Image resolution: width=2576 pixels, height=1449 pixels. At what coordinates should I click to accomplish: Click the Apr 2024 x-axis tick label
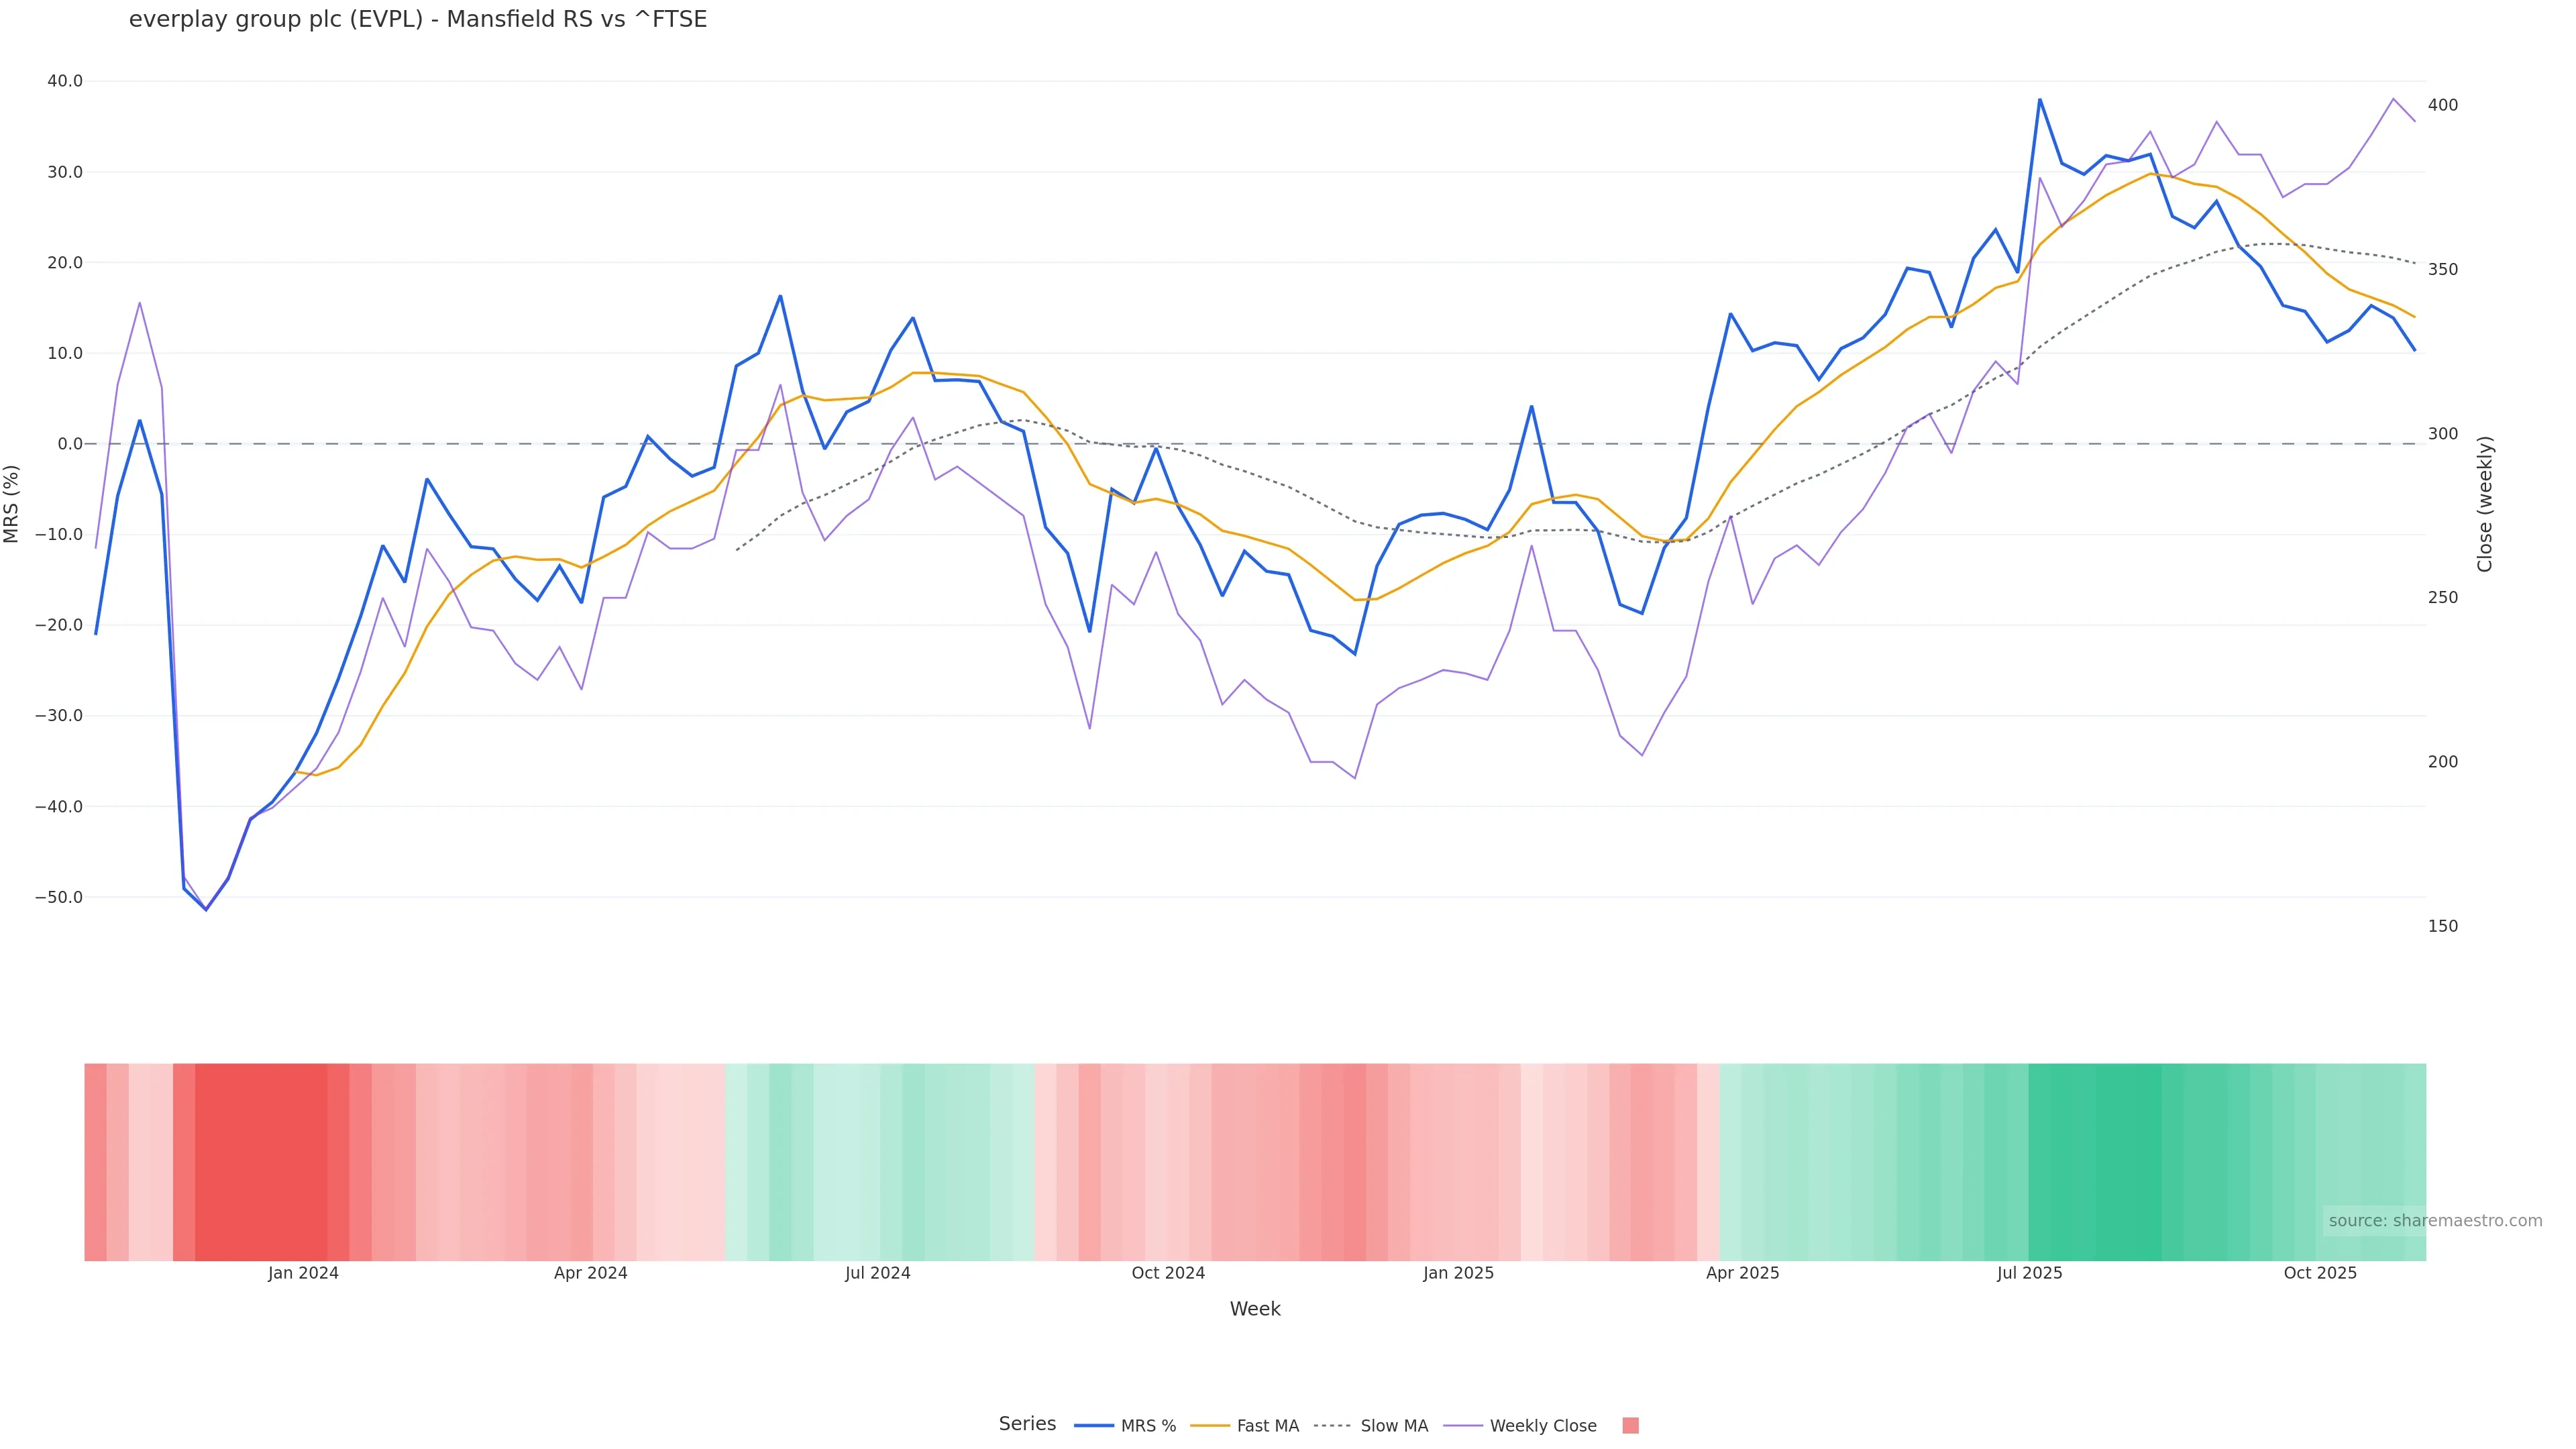590,1273
